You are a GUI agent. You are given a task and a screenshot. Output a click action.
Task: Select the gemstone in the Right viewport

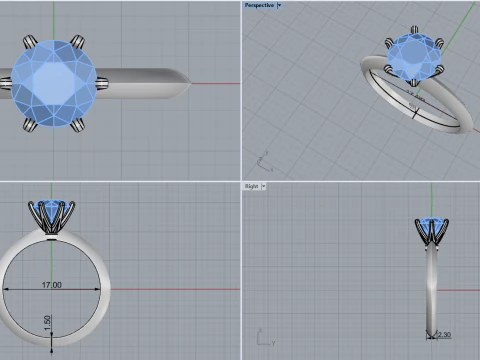[x=432, y=226]
